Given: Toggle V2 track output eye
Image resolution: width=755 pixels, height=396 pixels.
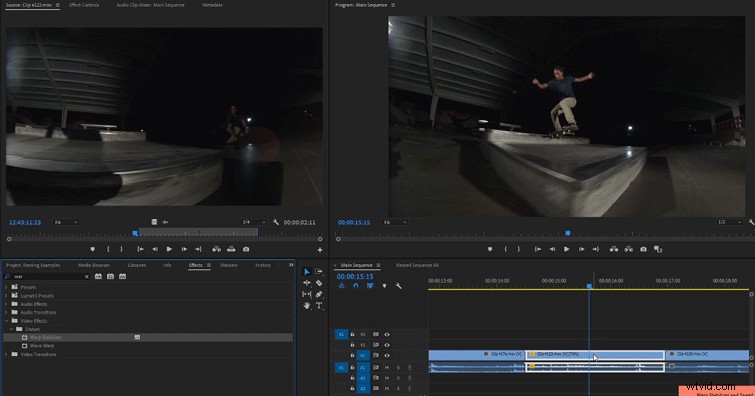Looking at the screenshot, I should (x=387, y=345).
